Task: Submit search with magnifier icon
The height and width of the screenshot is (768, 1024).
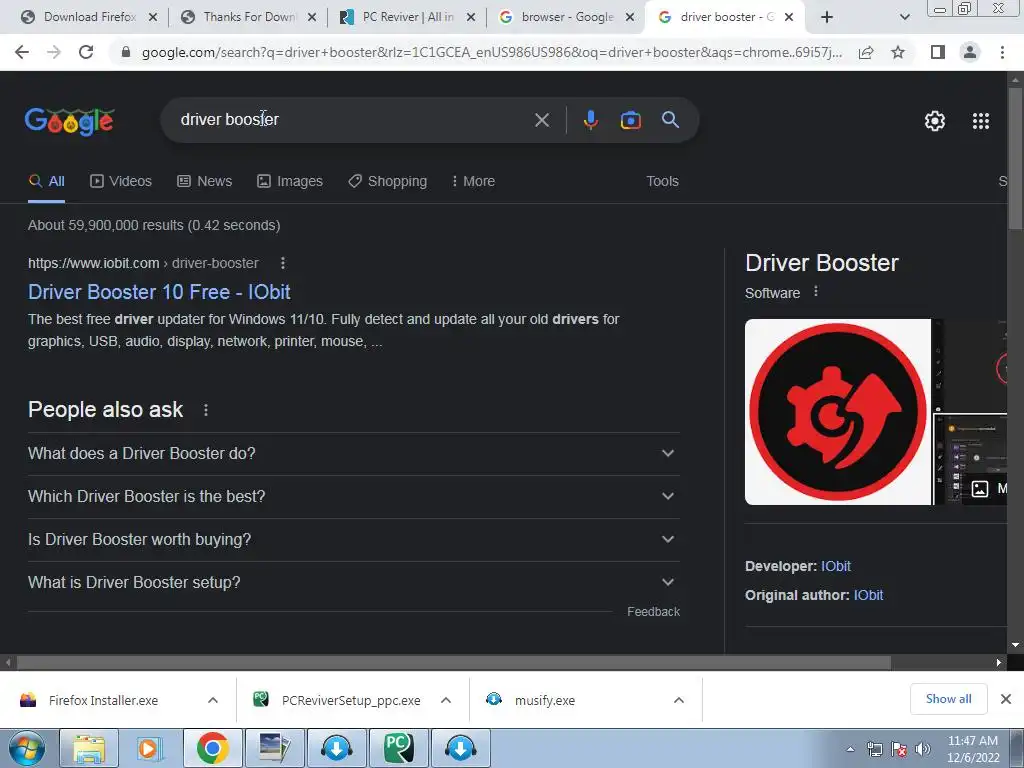Action: (670, 120)
